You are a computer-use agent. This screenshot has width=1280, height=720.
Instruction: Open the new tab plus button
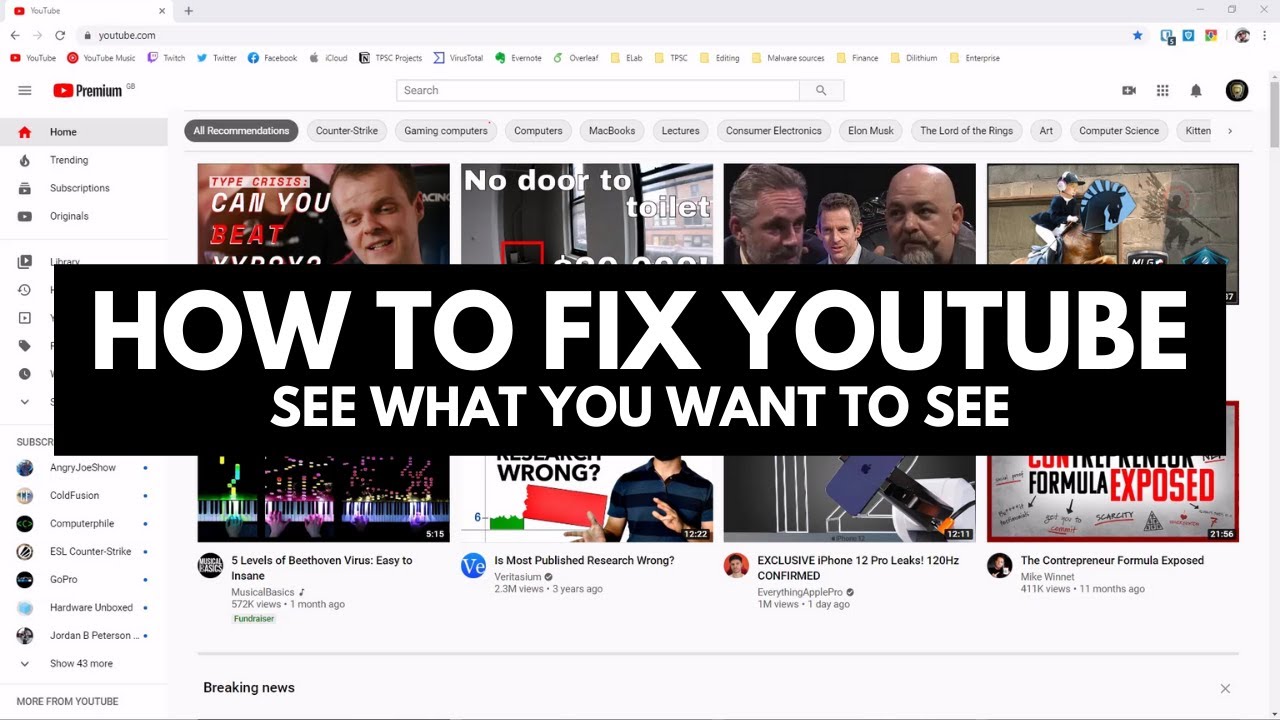coord(189,11)
